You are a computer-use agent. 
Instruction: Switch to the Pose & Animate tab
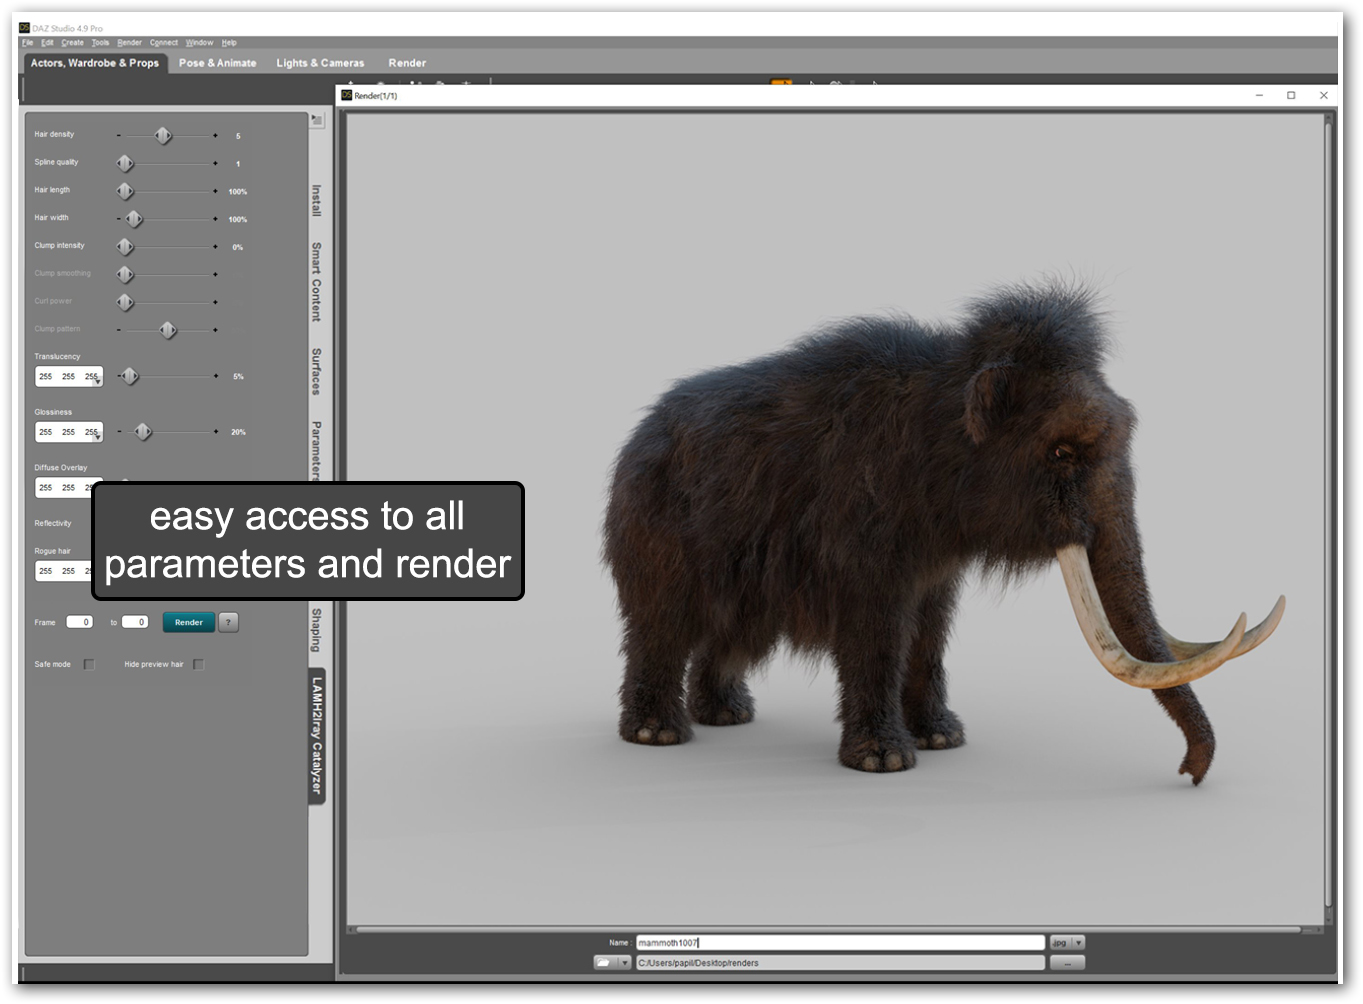(x=217, y=63)
